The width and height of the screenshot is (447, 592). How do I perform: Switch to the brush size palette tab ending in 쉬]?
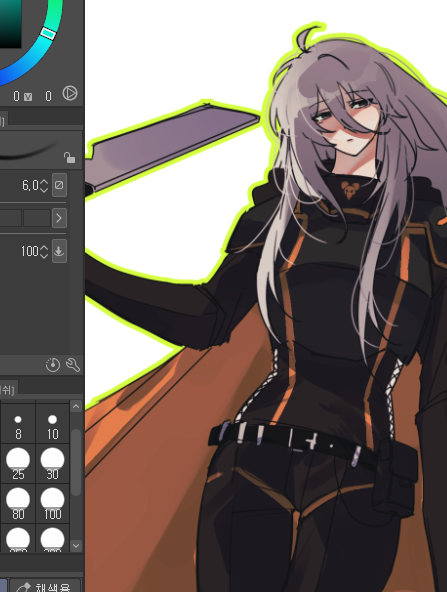click(8, 389)
